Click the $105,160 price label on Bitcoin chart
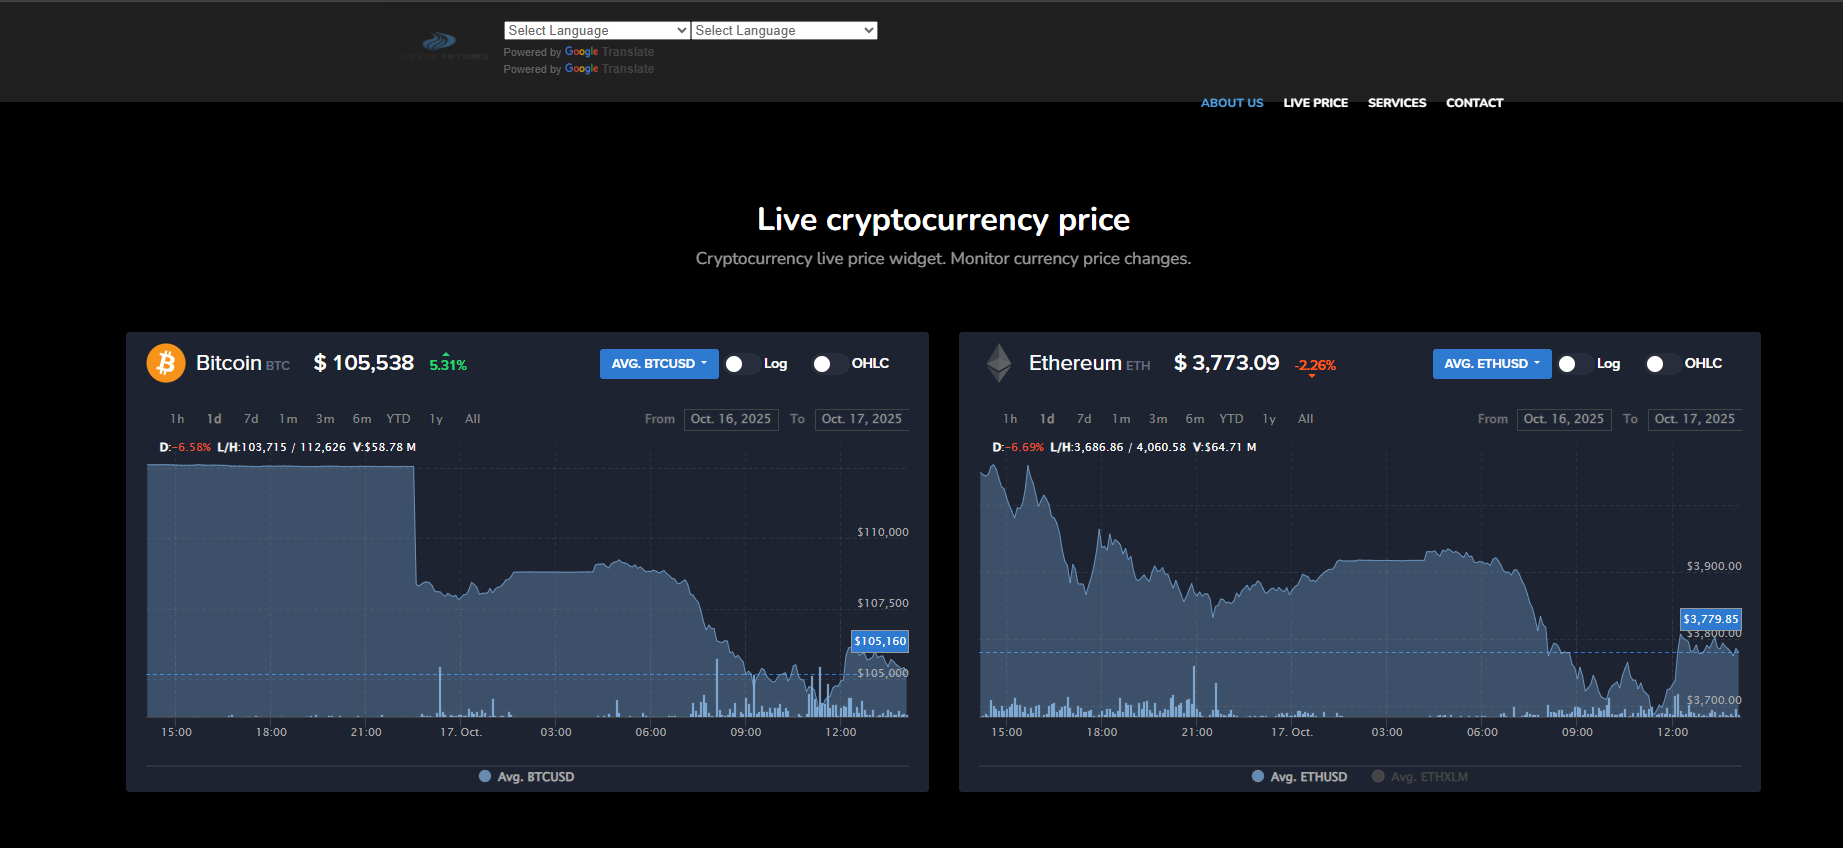Screen dimensions: 1843x848 coord(880,641)
